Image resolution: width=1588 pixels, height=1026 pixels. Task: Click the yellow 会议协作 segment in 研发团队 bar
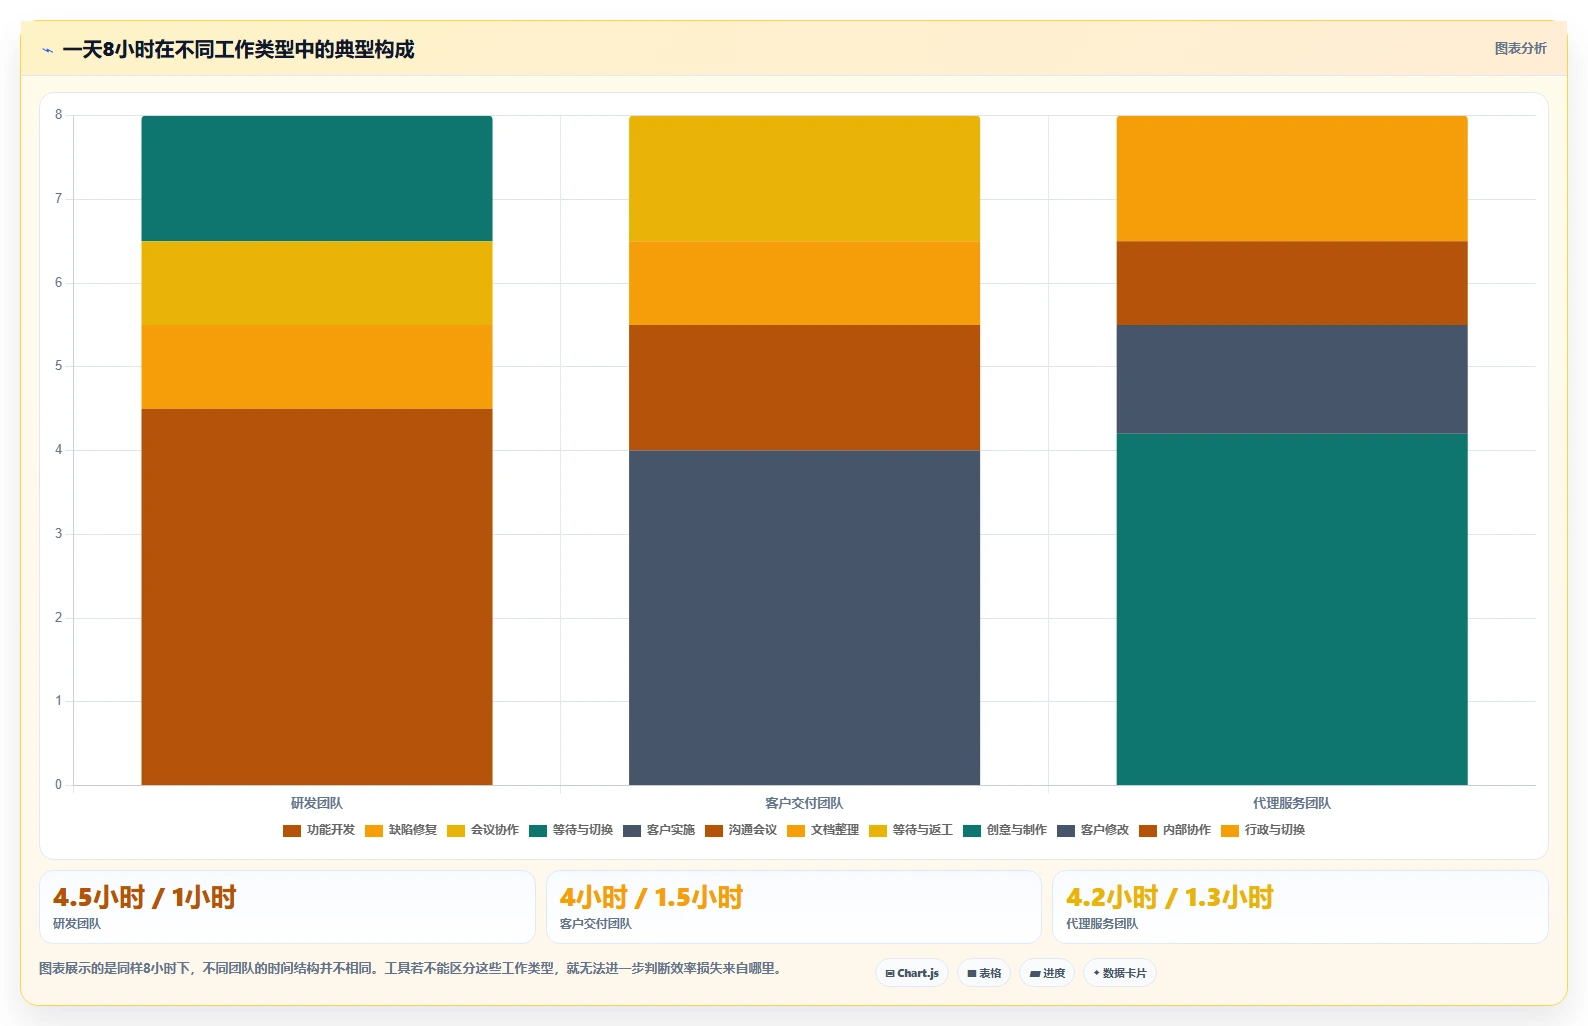317,283
